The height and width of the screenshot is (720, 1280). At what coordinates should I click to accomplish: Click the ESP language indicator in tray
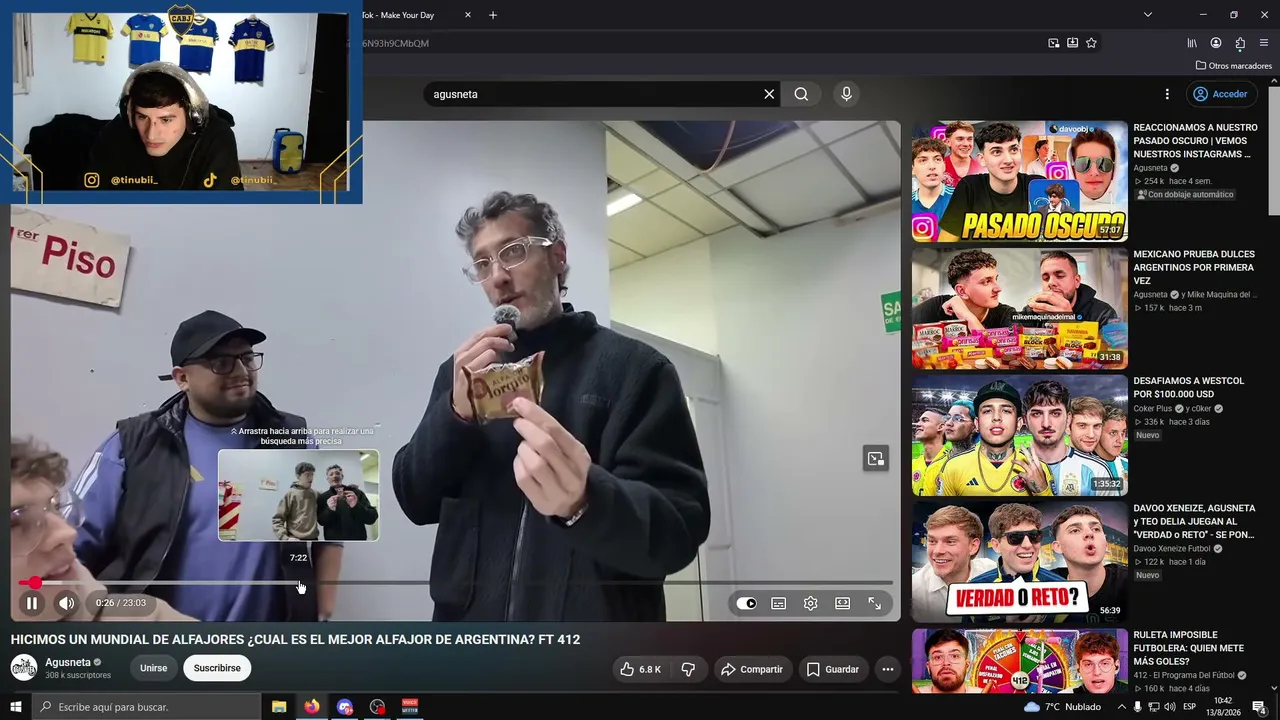pyautogui.click(x=1190, y=707)
